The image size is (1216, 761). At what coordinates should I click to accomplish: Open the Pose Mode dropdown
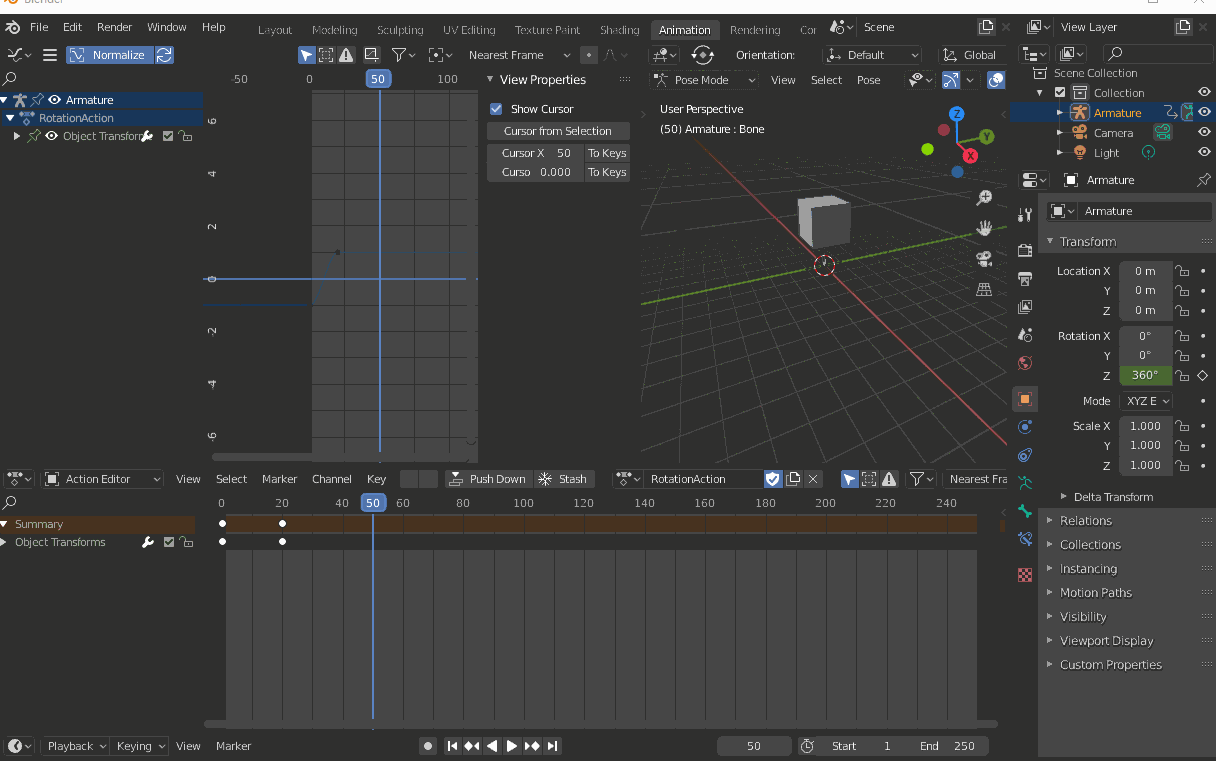[x=704, y=78]
